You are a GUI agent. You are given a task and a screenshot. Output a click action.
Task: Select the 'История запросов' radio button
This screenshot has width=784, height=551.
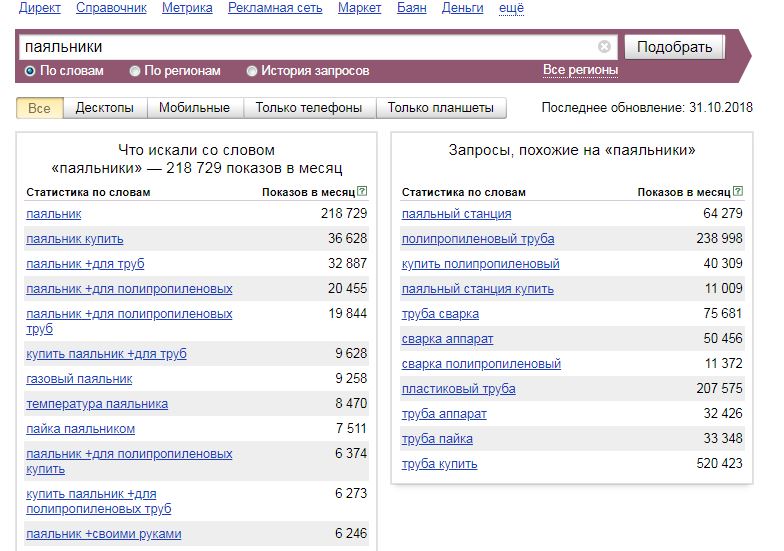click(252, 71)
